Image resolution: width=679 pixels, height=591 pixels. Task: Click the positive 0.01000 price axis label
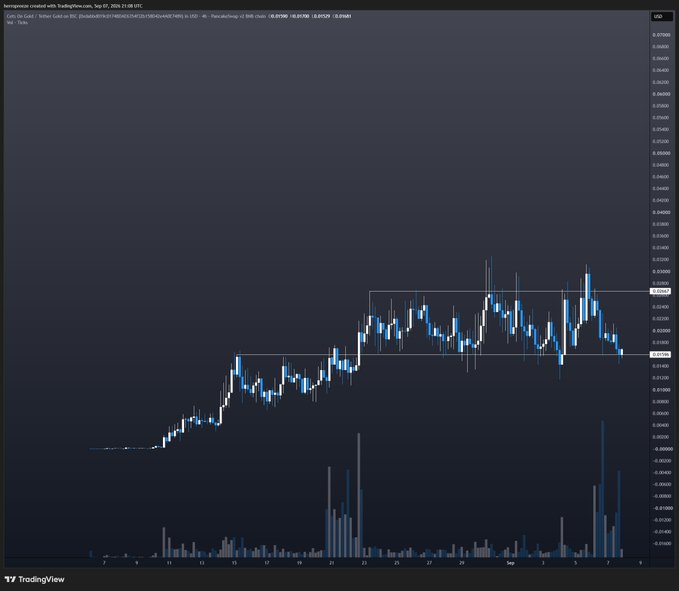click(x=661, y=390)
